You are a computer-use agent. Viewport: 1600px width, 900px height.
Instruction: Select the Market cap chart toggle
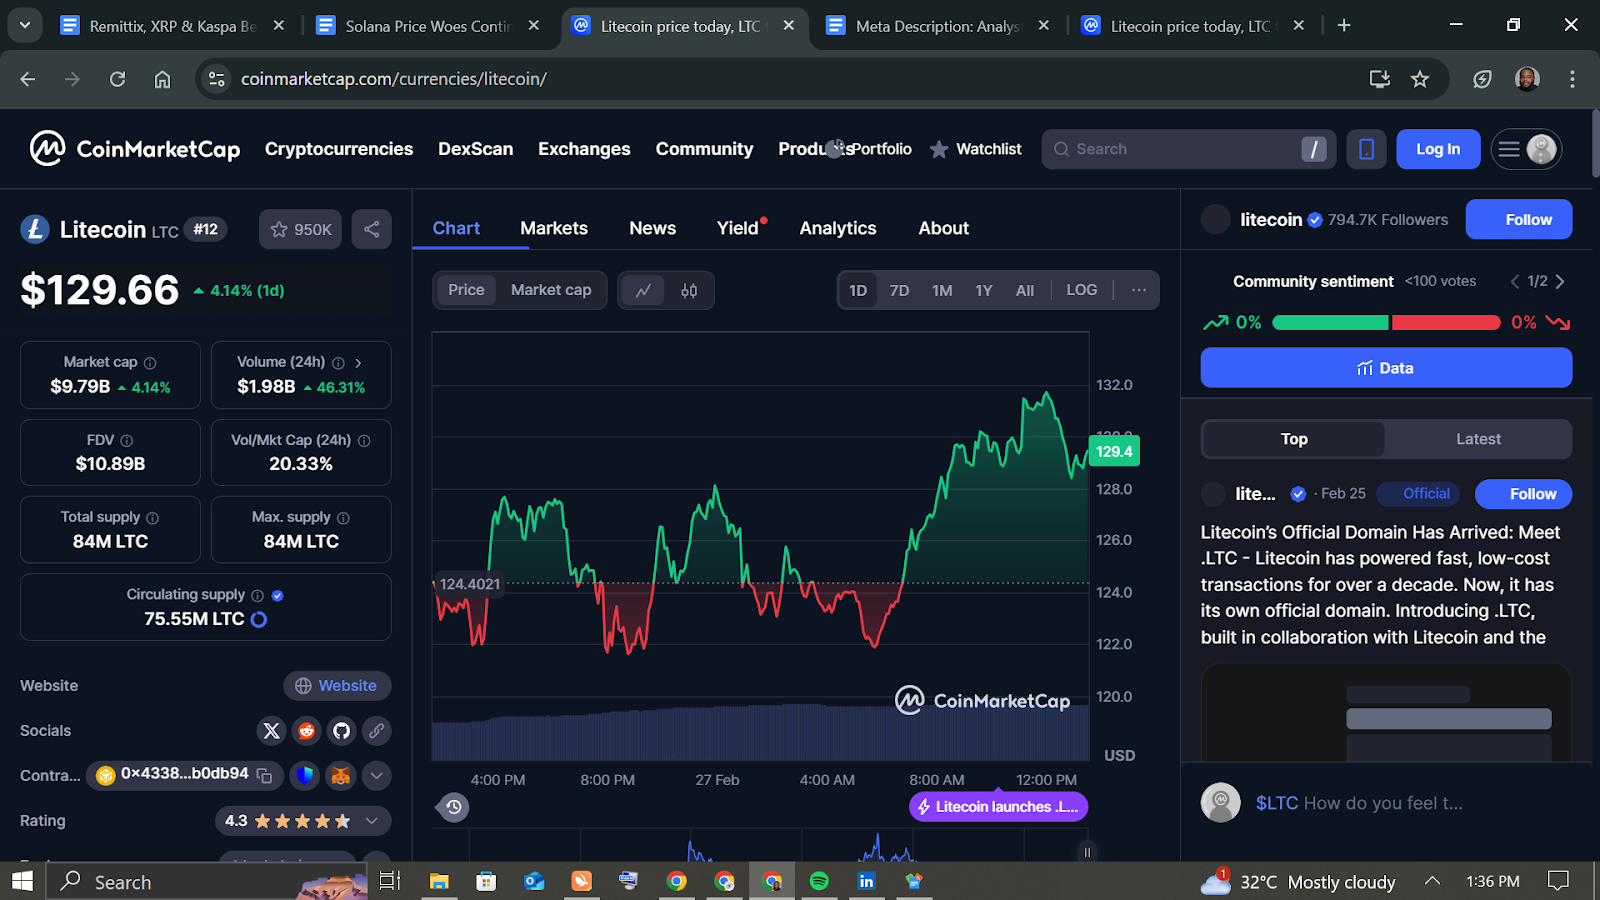click(x=551, y=290)
